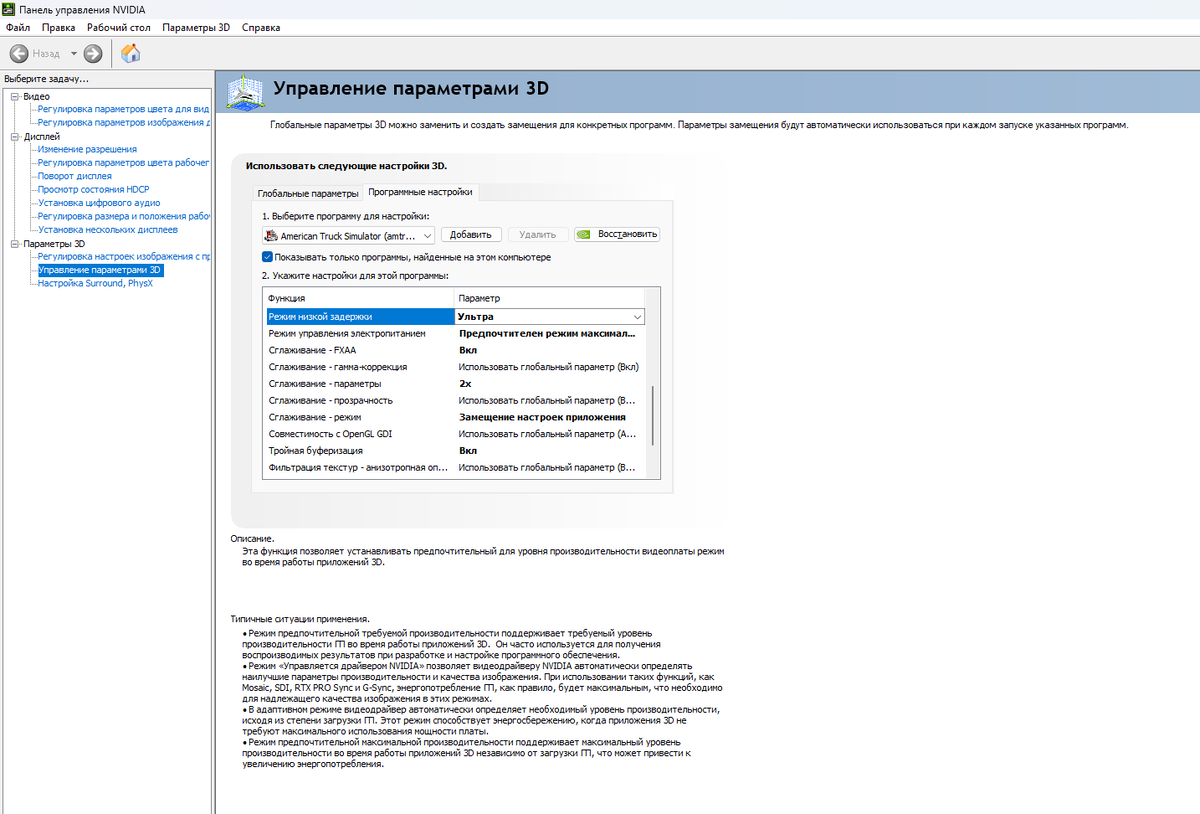1200x814 pixels.
Task: Click the 2x antialiasing value
Action: [x=465, y=384]
